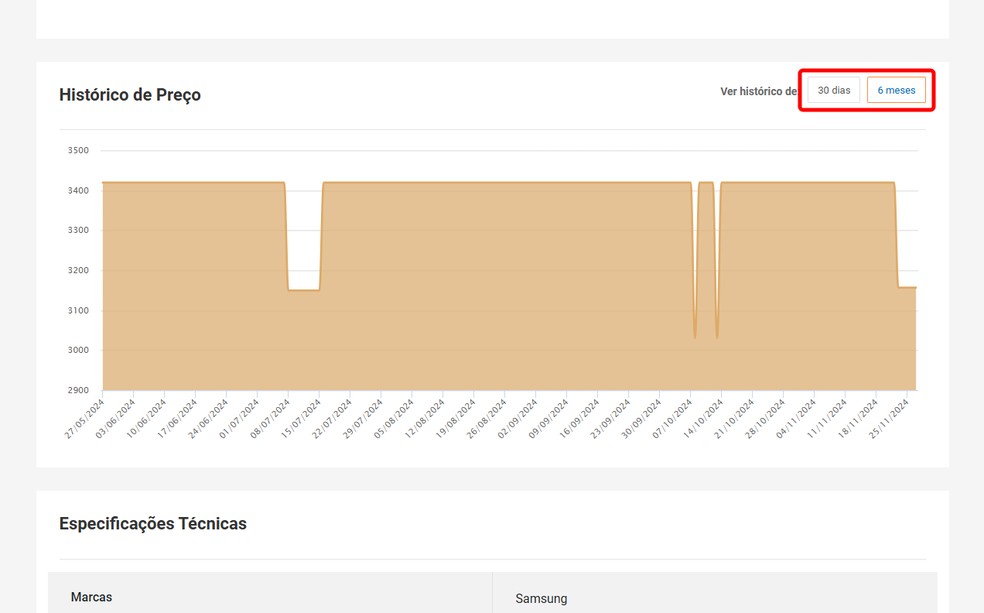
Task: Click the 16/09/2024 date label on axis
Action: [x=580, y=418]
